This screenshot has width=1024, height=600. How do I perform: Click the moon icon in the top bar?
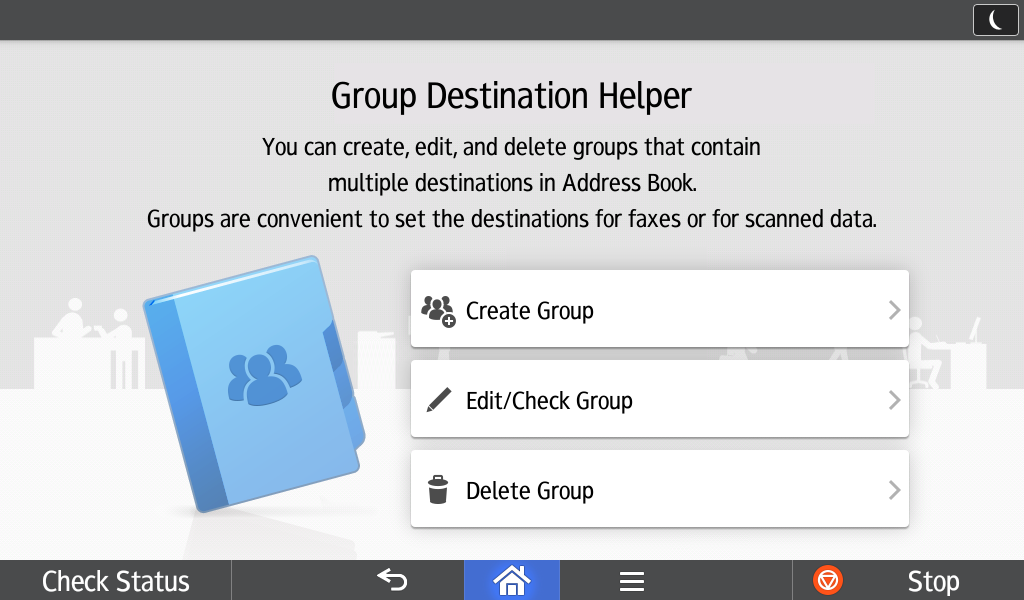click(x=995, y=19)
